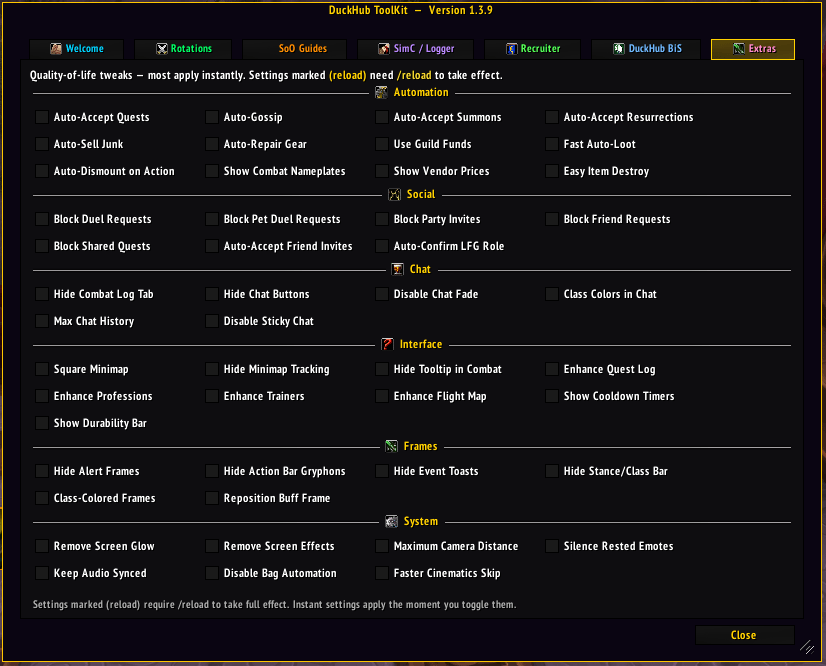Viewport: 826px width, 666px height.
Task: Click the Rotations tab crossed-swords icon
Action: (x=162, y=49)
